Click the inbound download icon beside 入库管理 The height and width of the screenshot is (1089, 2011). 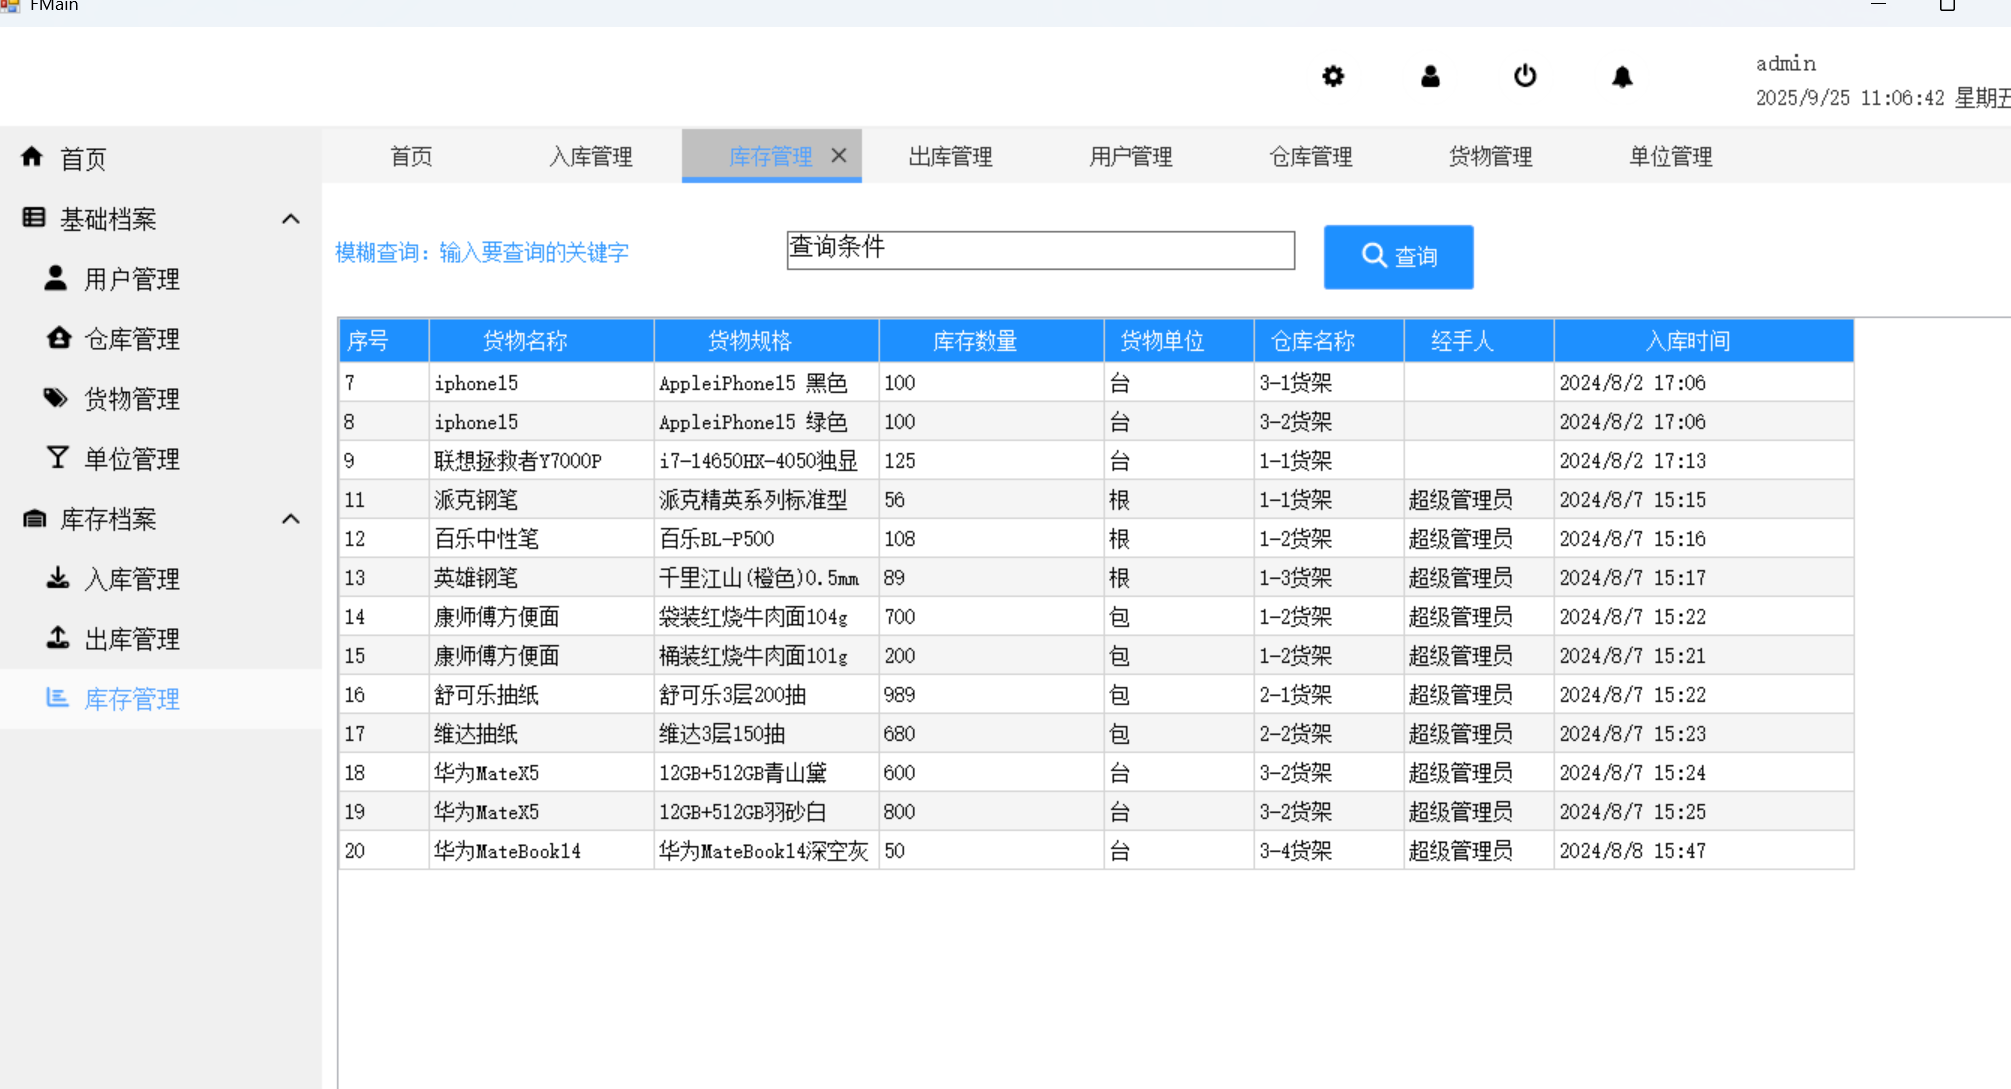coord(58,578)
